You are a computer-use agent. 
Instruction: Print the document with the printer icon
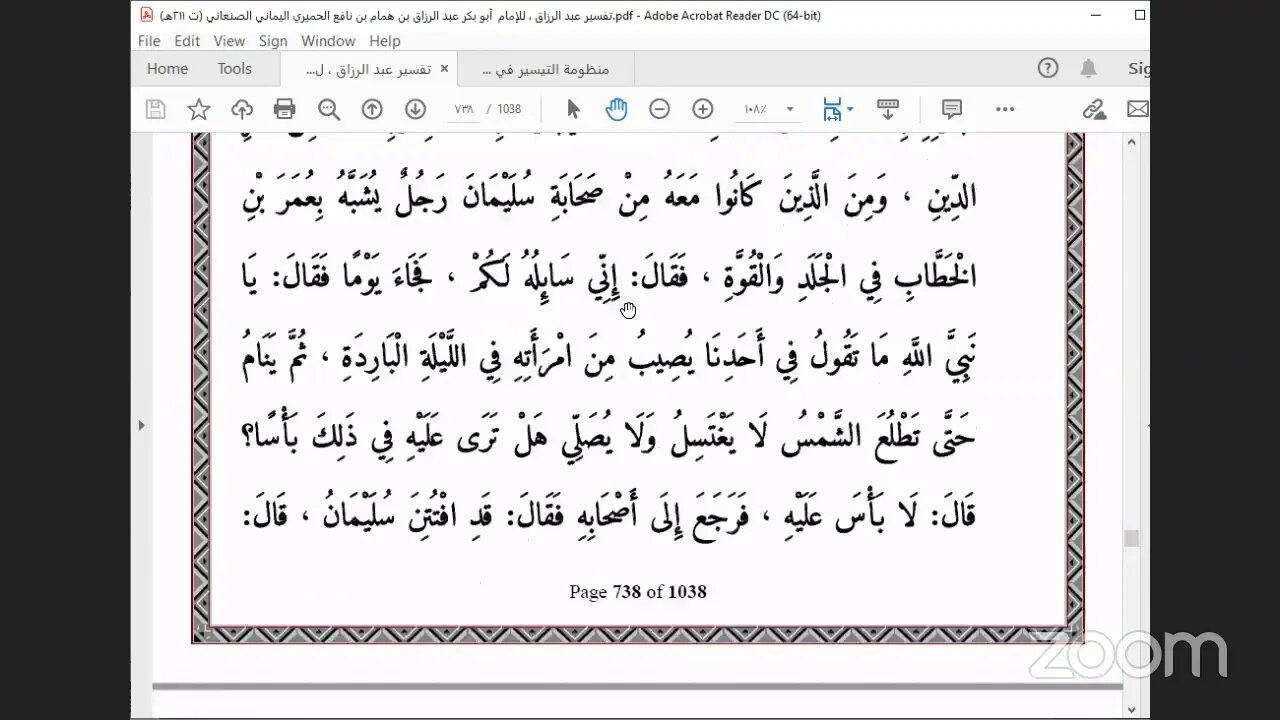pos(285,109)
